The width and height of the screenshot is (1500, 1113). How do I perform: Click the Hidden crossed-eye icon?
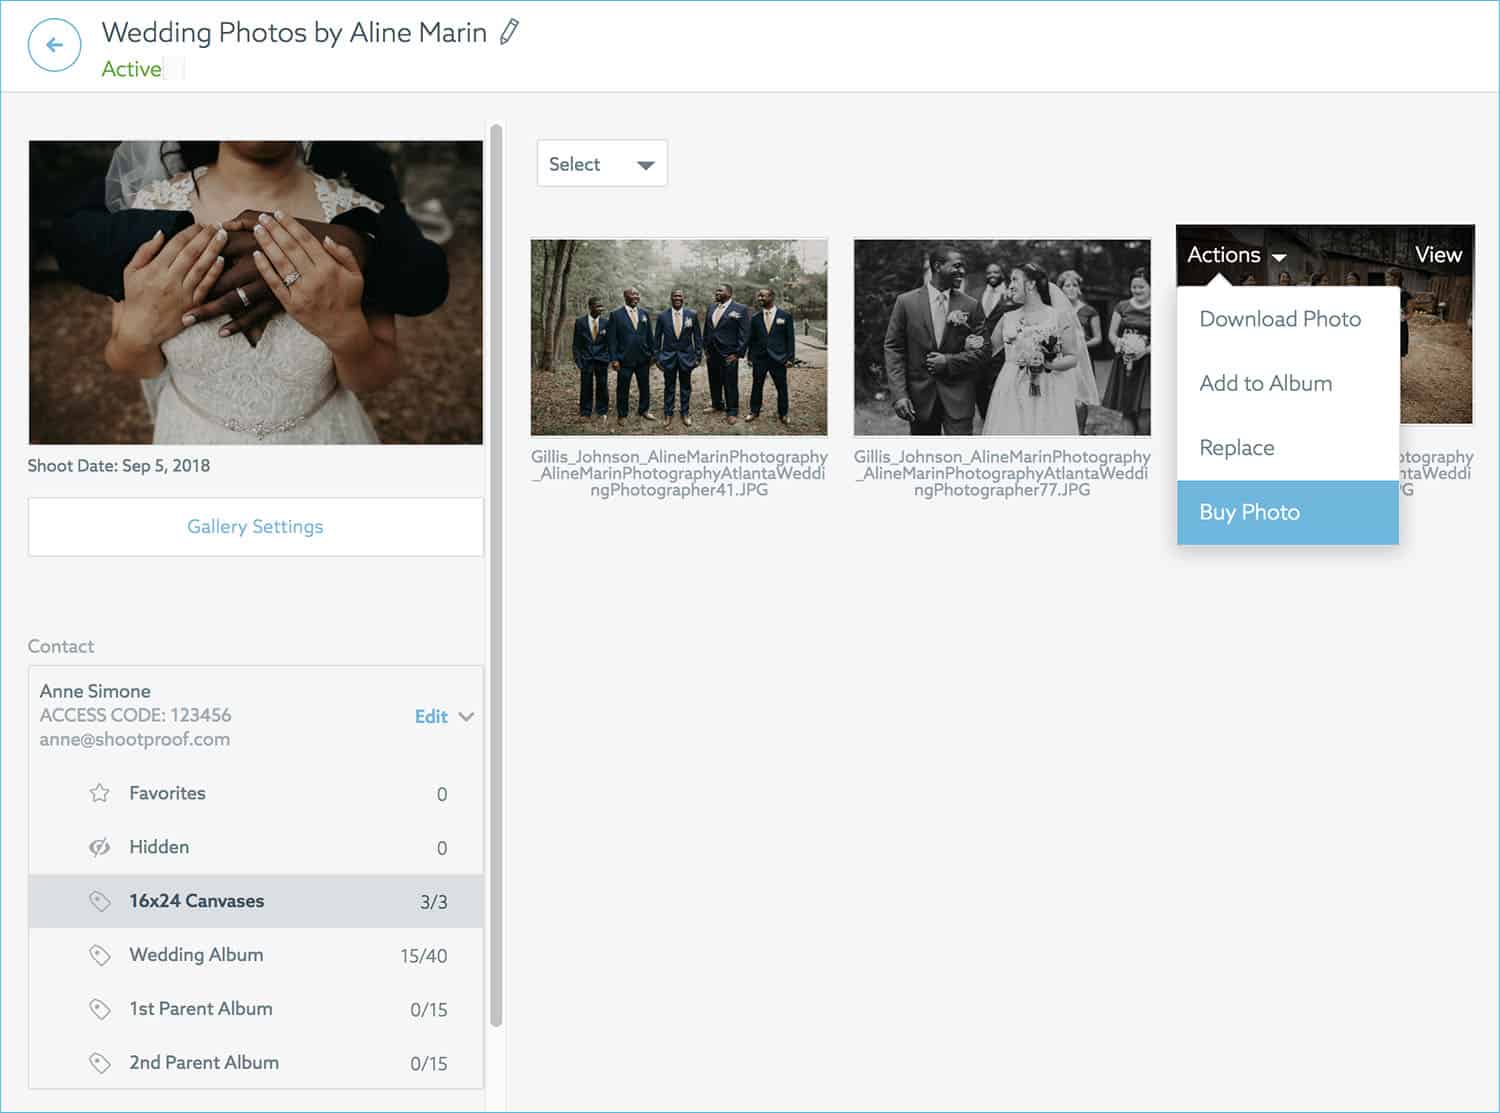click(99, 847)
